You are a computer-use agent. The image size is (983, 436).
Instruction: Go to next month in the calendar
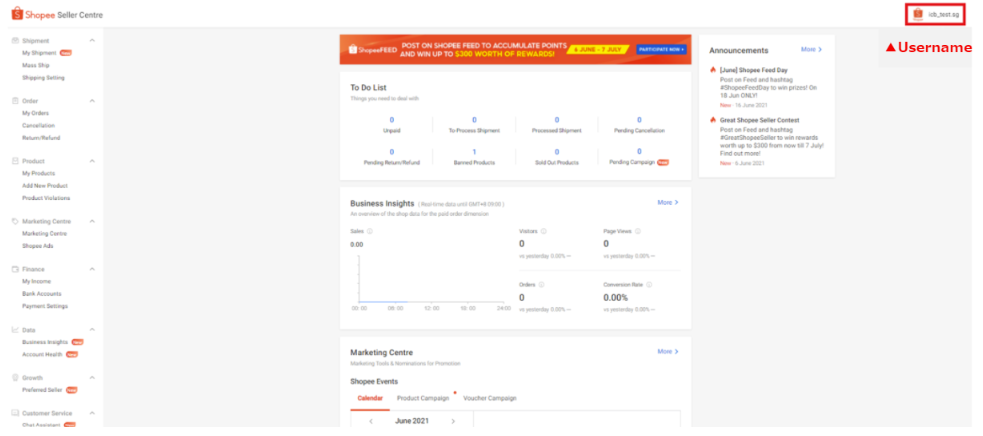[452, 422]
